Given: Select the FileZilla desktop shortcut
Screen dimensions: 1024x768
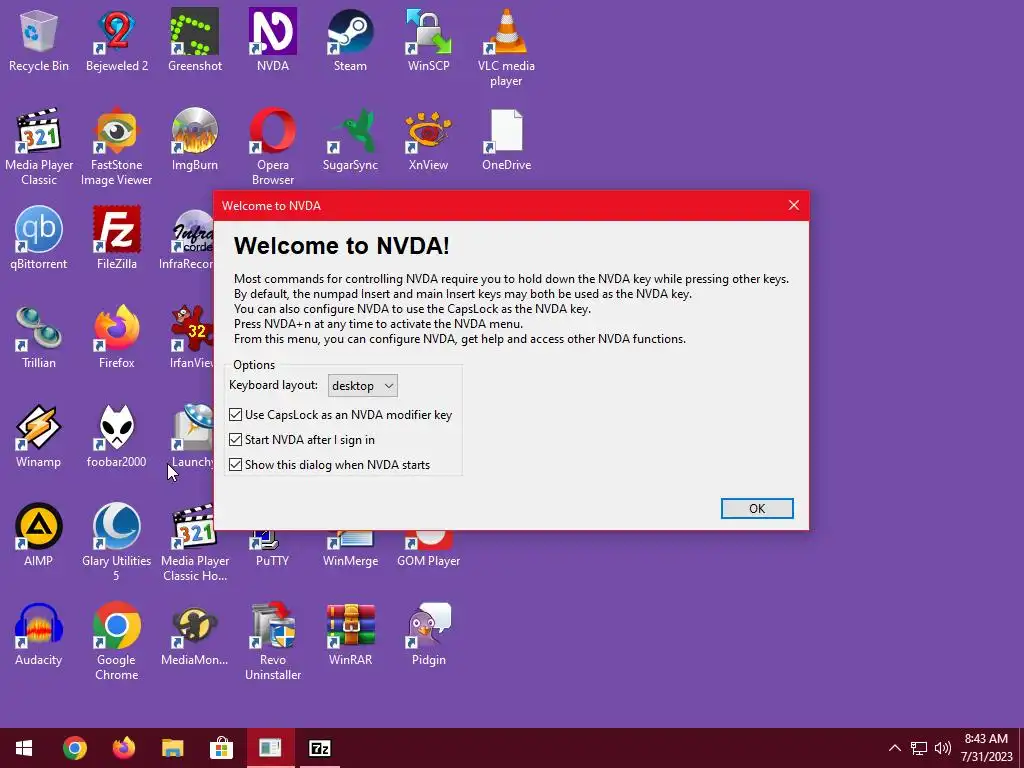Looking at the screenshot, I should [x=117, y=238].
